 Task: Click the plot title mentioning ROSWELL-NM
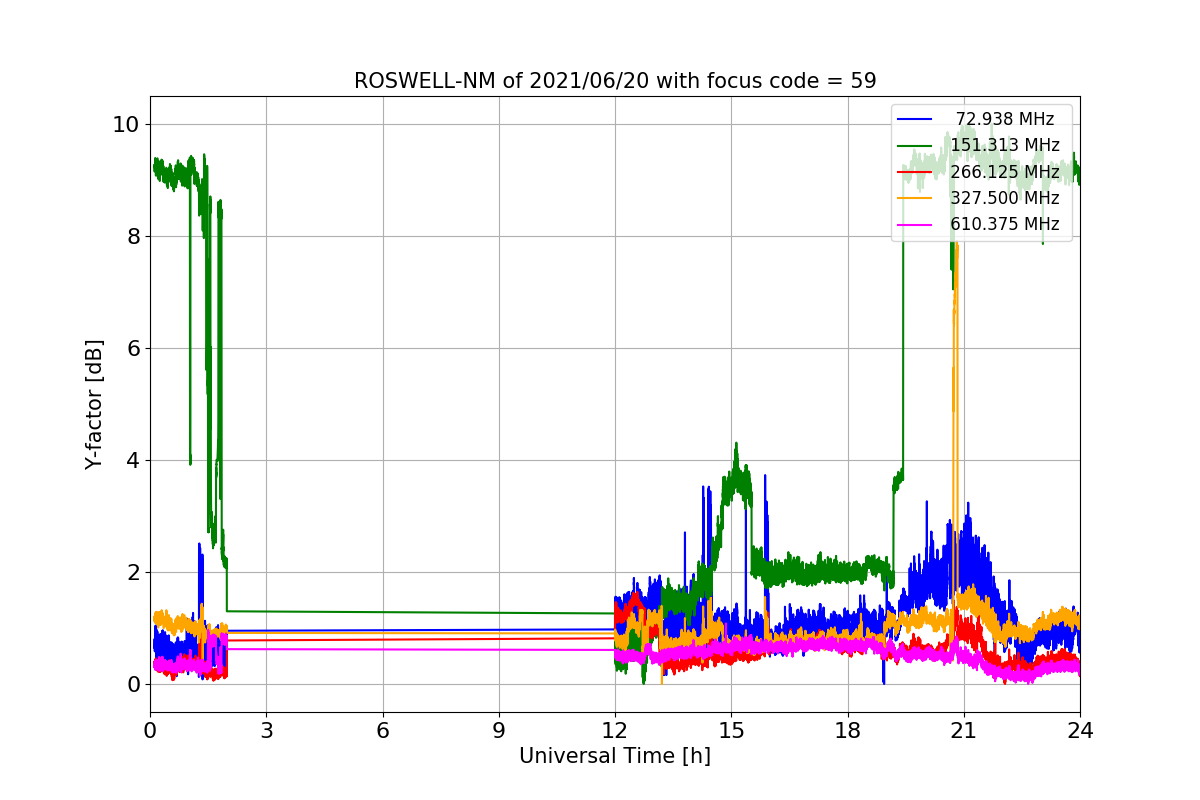pyautogui.click(x=615, y=81)
